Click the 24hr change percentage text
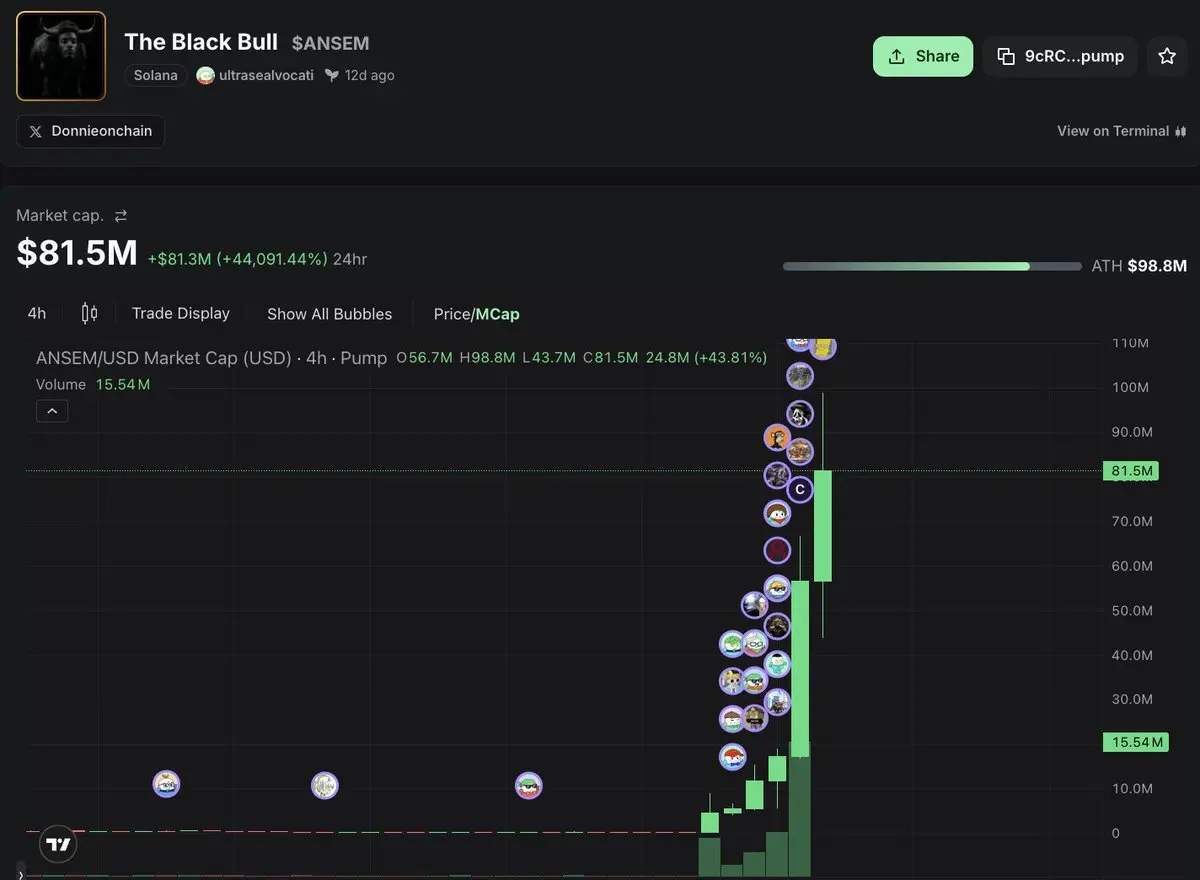 click(257, 259)
